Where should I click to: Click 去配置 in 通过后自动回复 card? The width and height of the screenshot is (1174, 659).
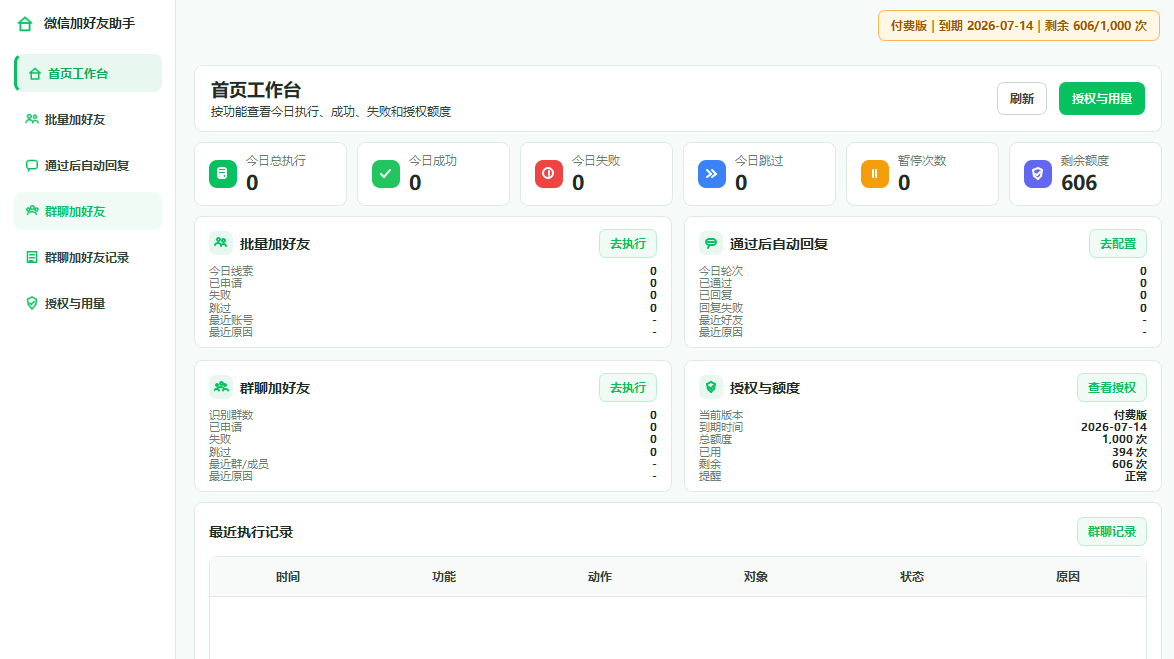[1118, 243]
